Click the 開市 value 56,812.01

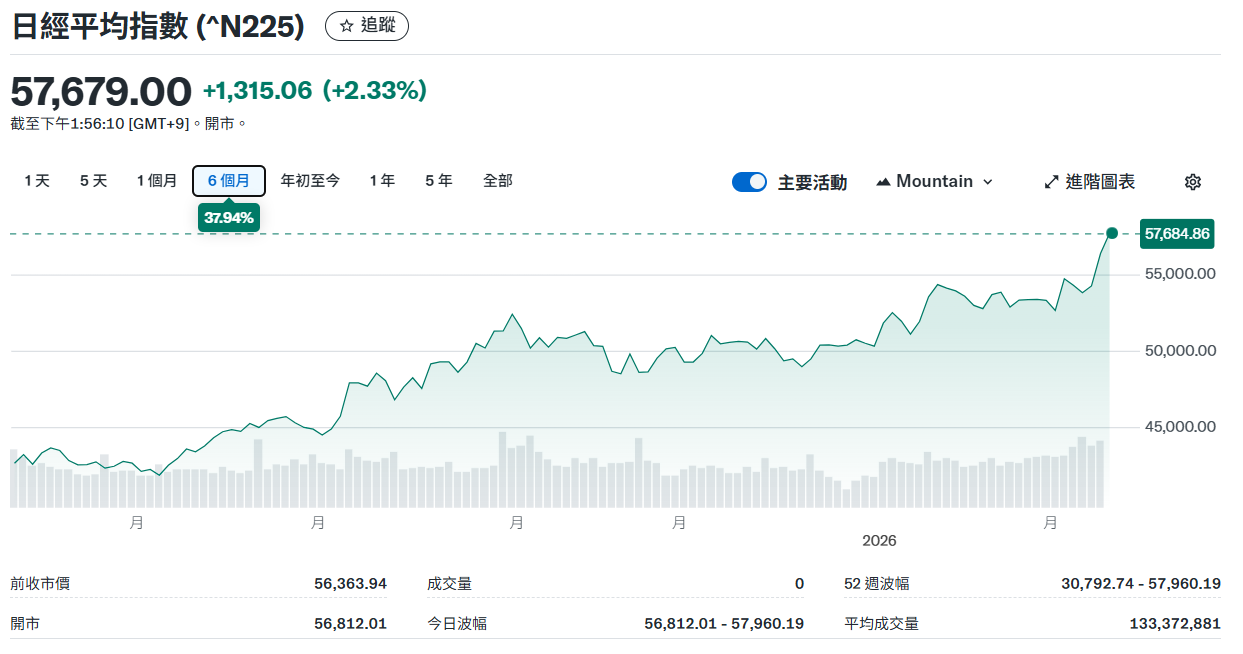(350, 624)
